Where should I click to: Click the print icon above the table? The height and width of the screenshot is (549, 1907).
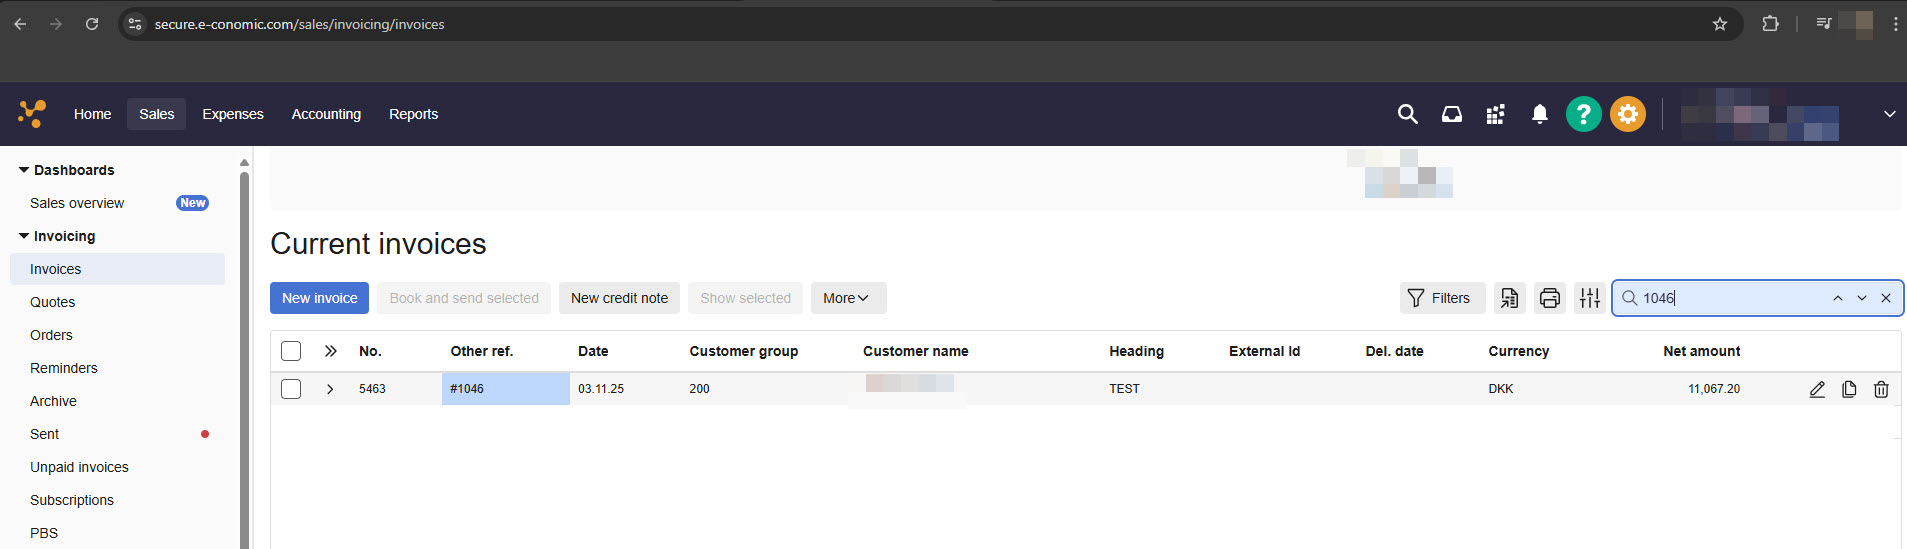1549,298
